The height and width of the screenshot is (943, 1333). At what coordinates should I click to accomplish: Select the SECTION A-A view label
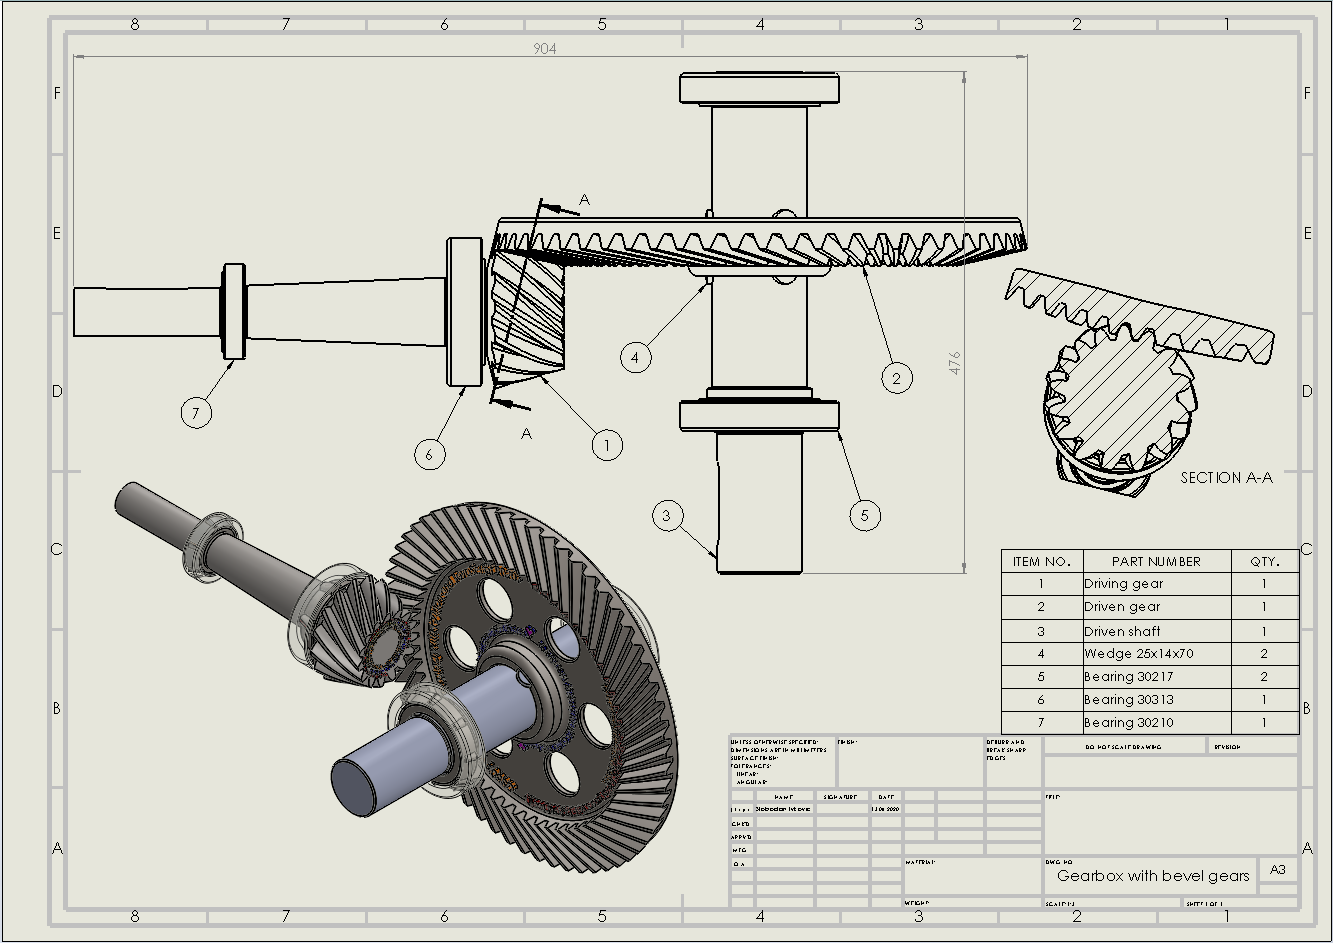point(1226,478)
